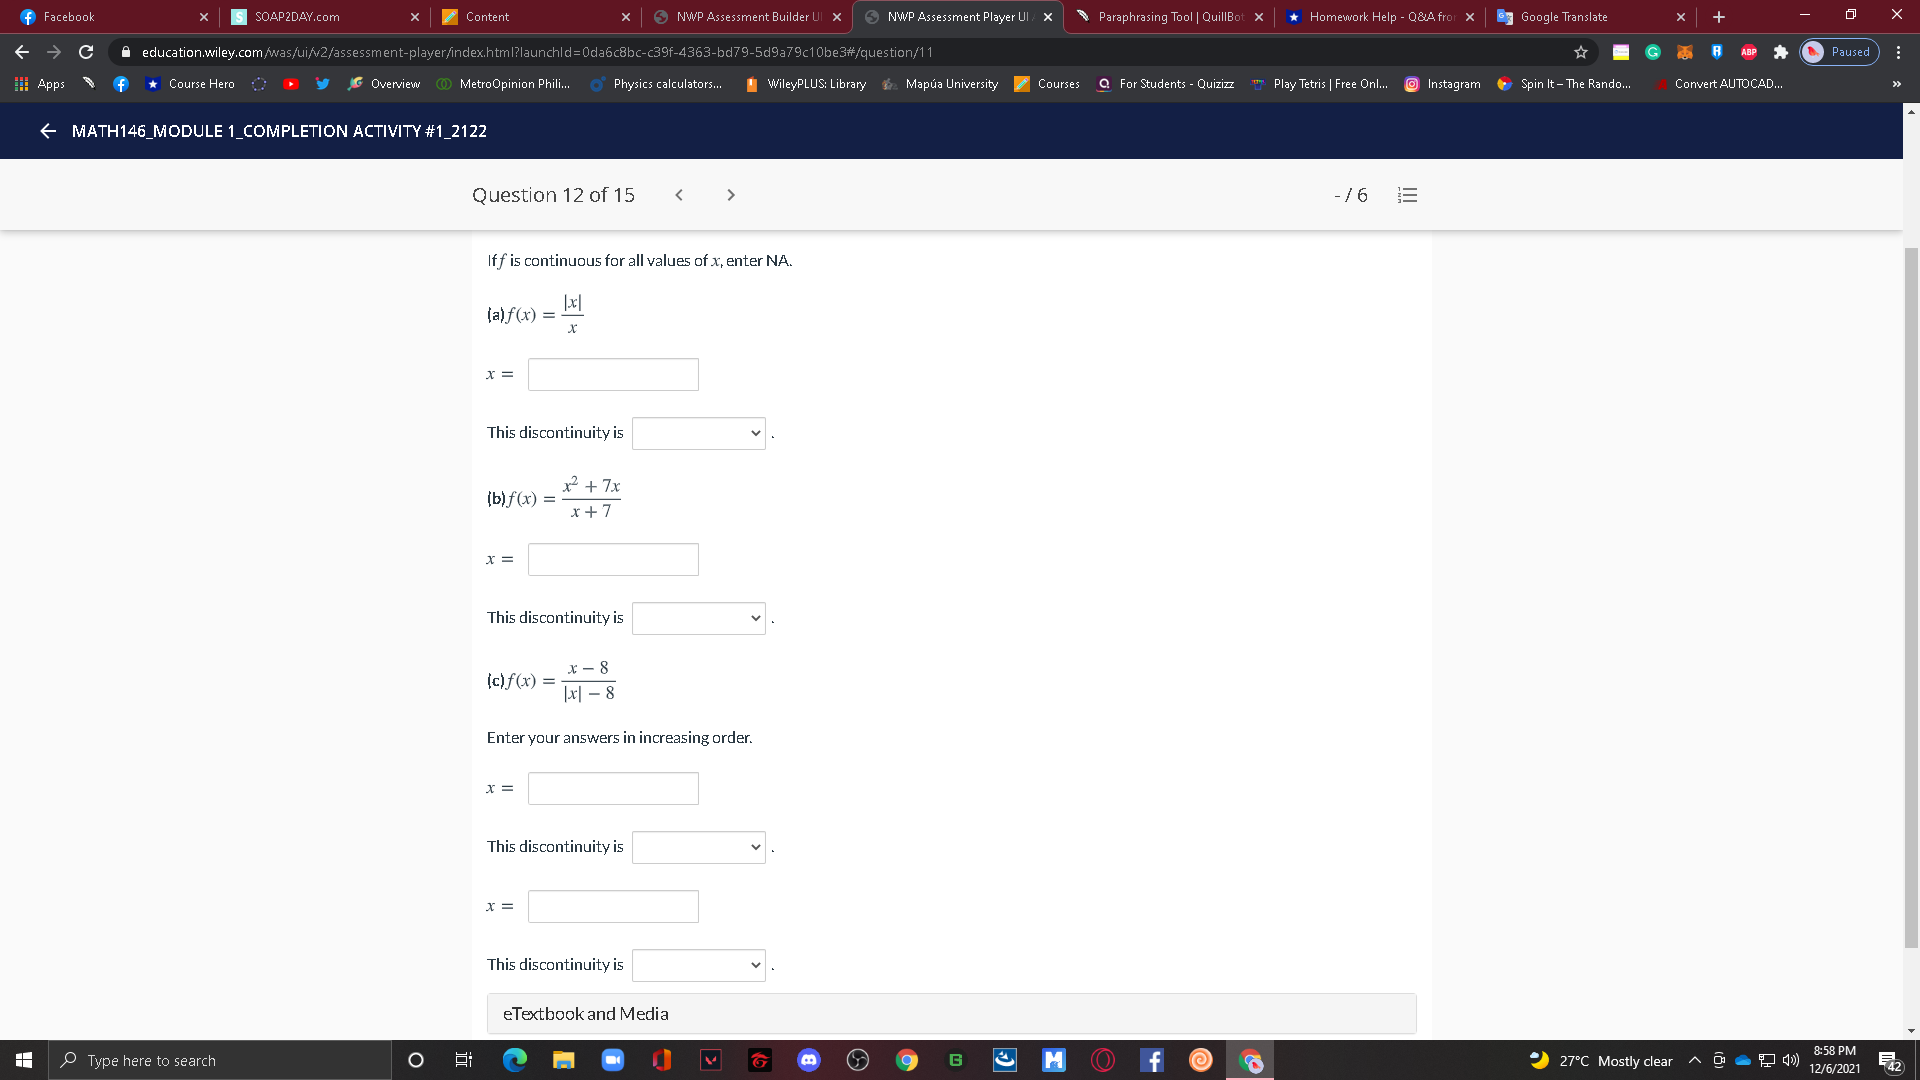Image resolution: width=1920 pixels, height=1080 pixels.
Task: Open the MetaMask extension
Action: tap(1683, 52)
